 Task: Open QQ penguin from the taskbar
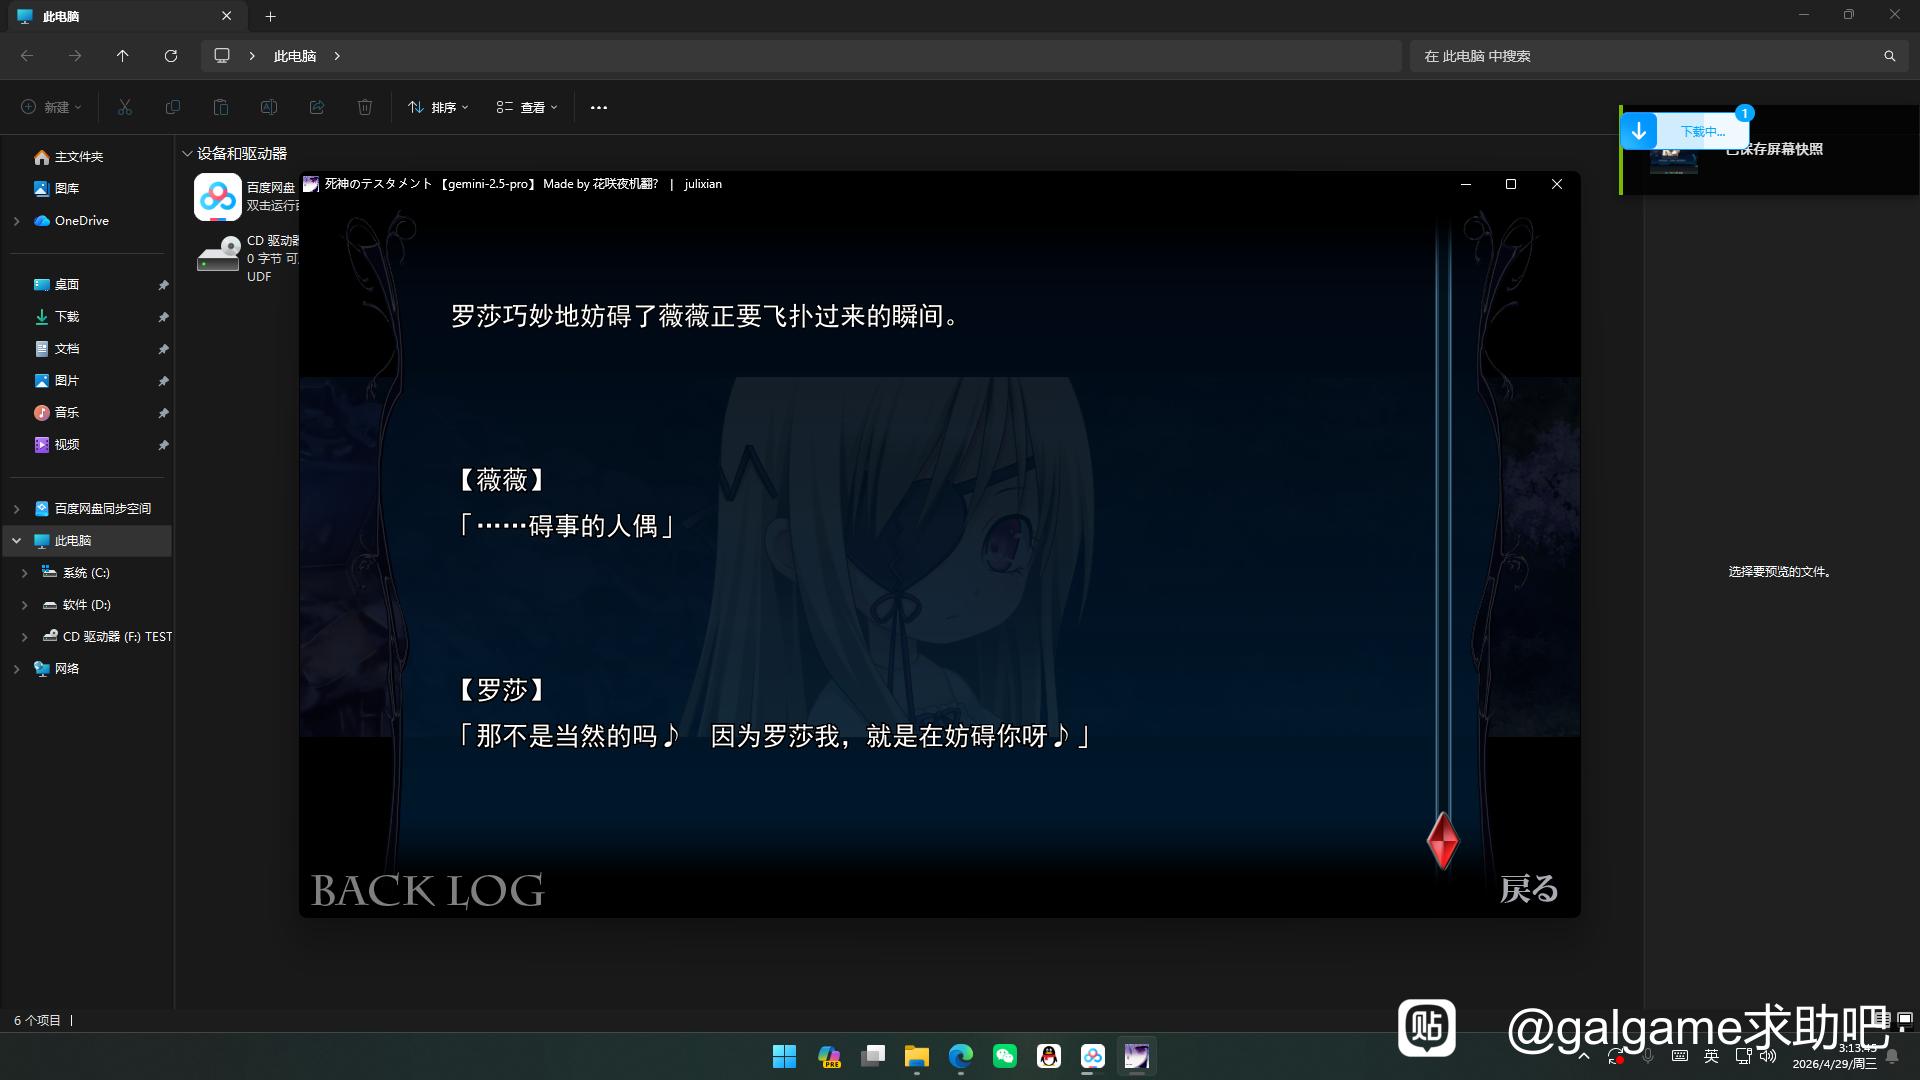(x=1049, y=1056)
